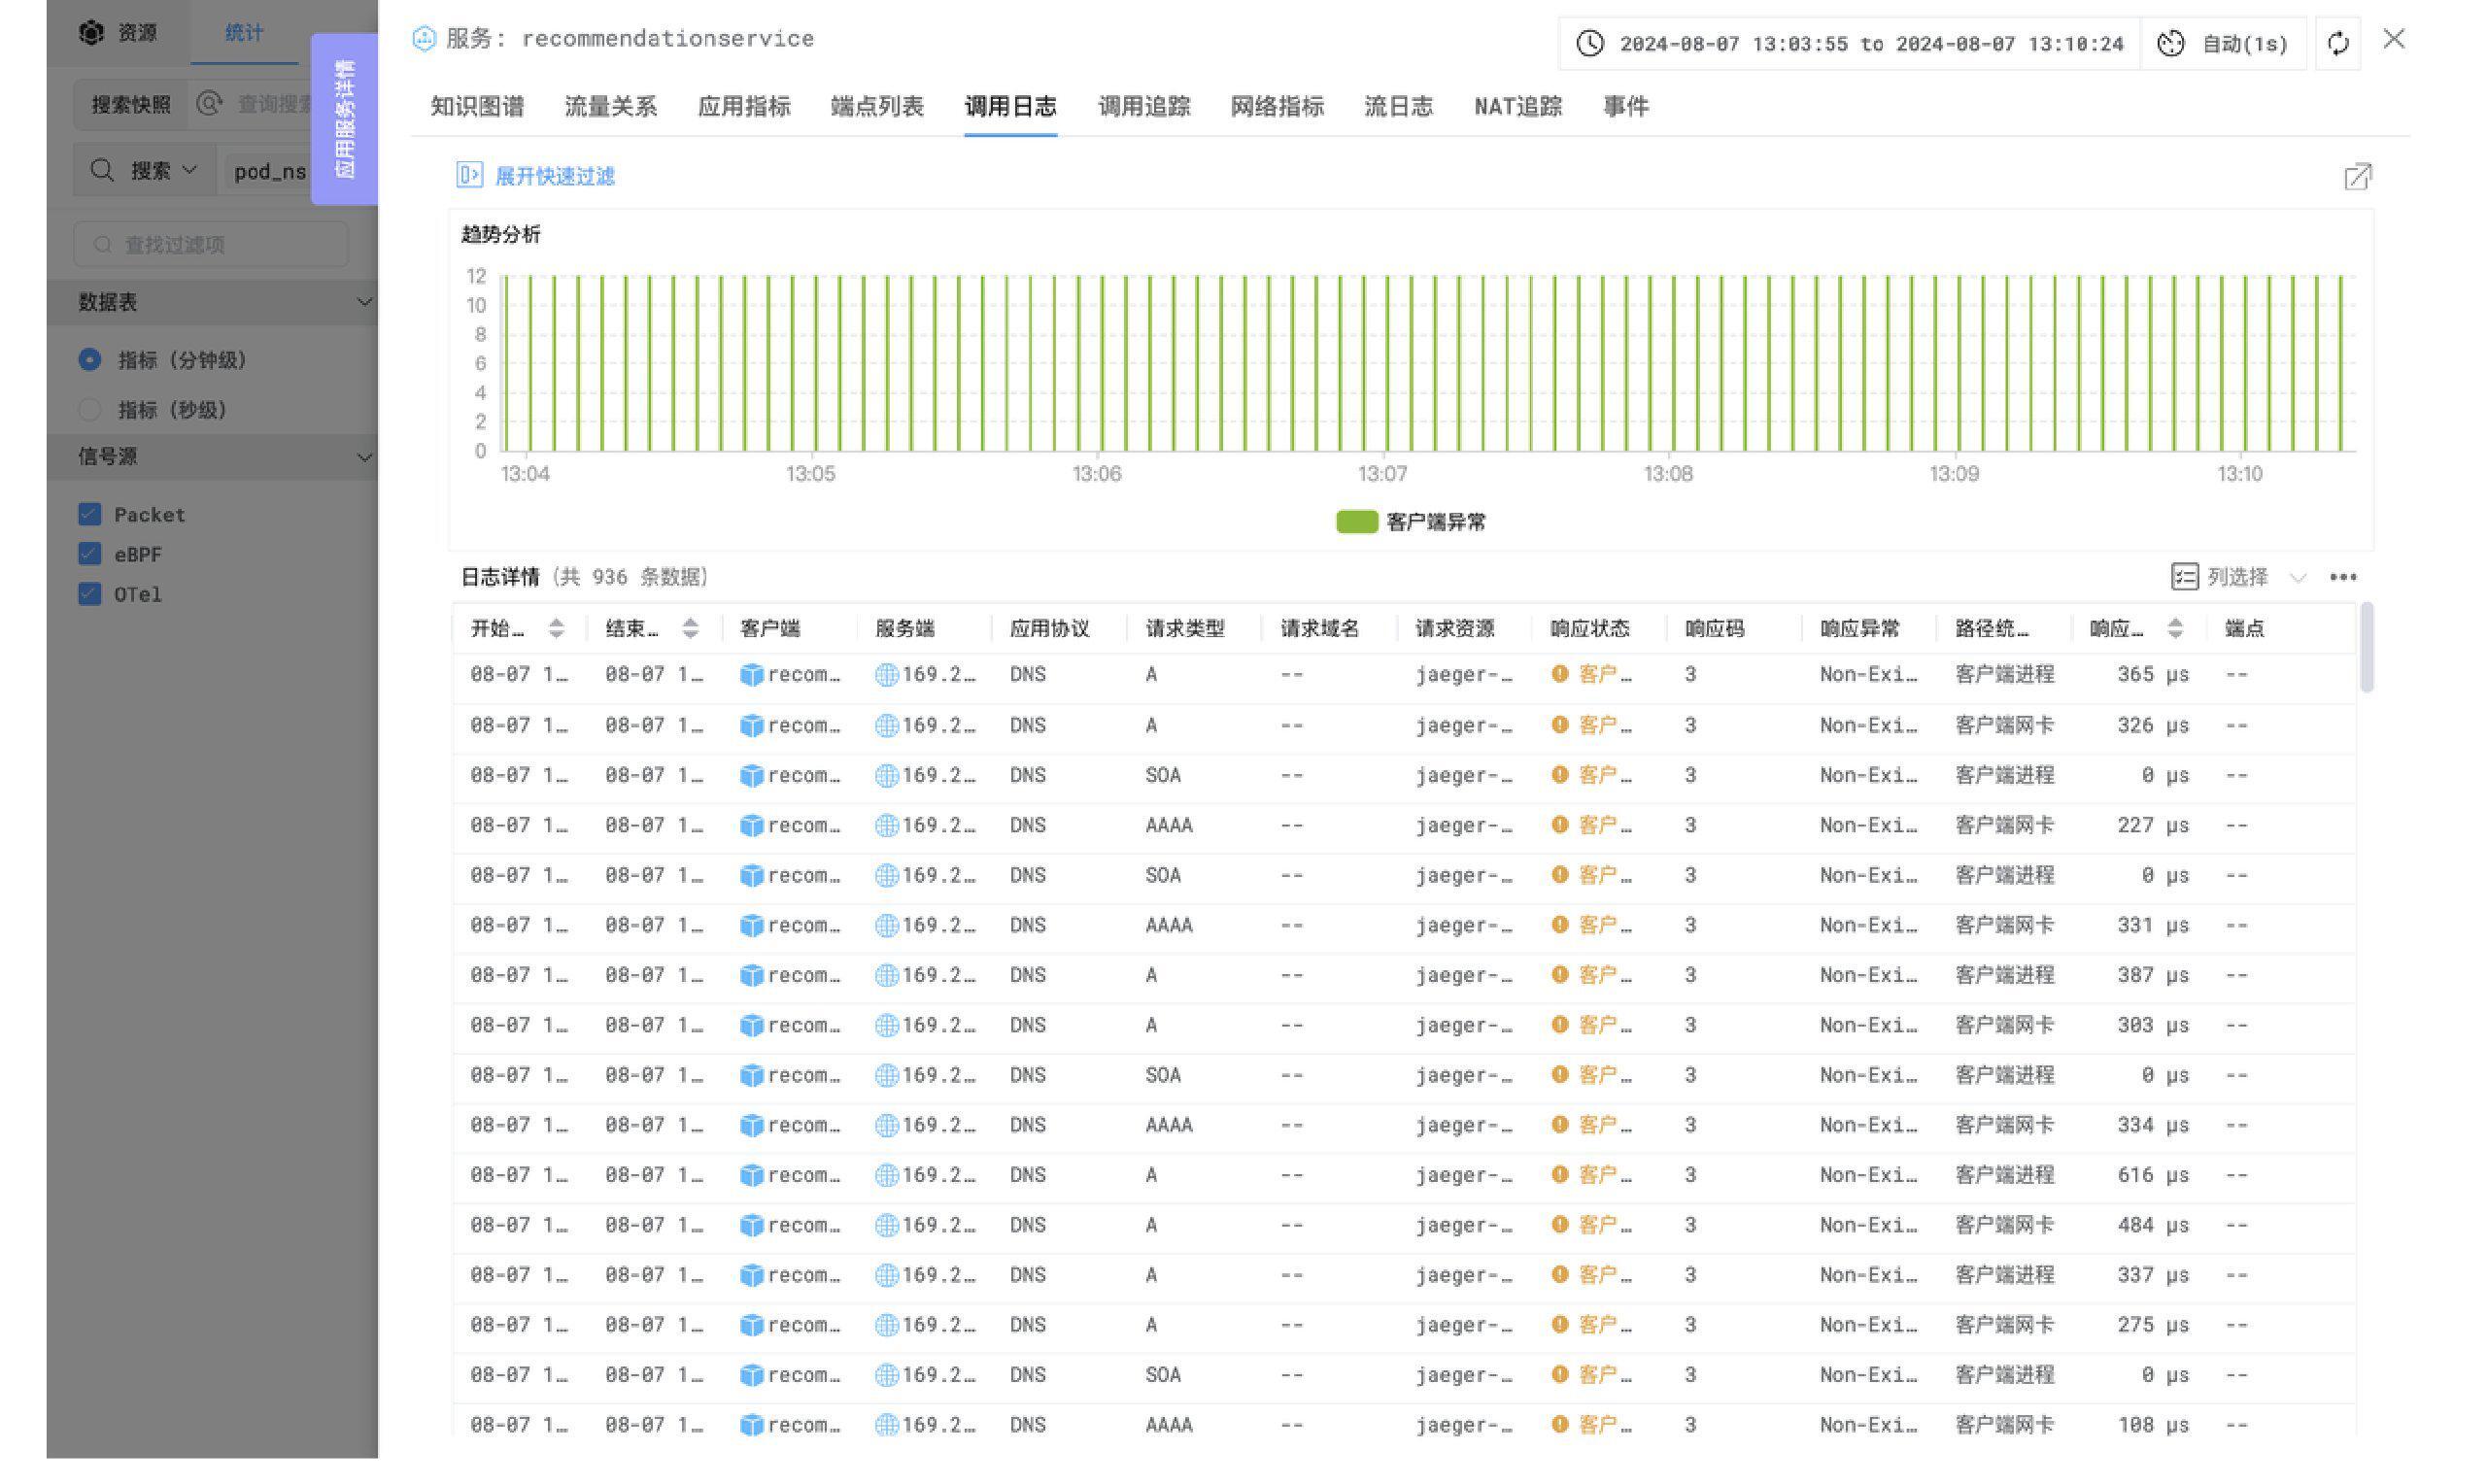Open the expand-to-fullscreen icon above the trend chart
This screenshot has height=1484, width=2487.
coord(2357,177)
